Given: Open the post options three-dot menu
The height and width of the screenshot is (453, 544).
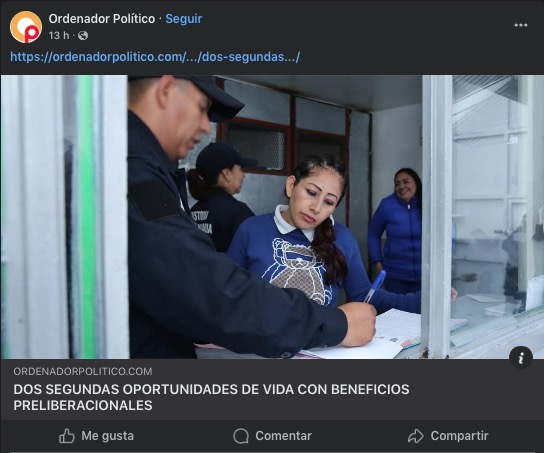Looking at the screenshot, I should (x=521, y=25).
